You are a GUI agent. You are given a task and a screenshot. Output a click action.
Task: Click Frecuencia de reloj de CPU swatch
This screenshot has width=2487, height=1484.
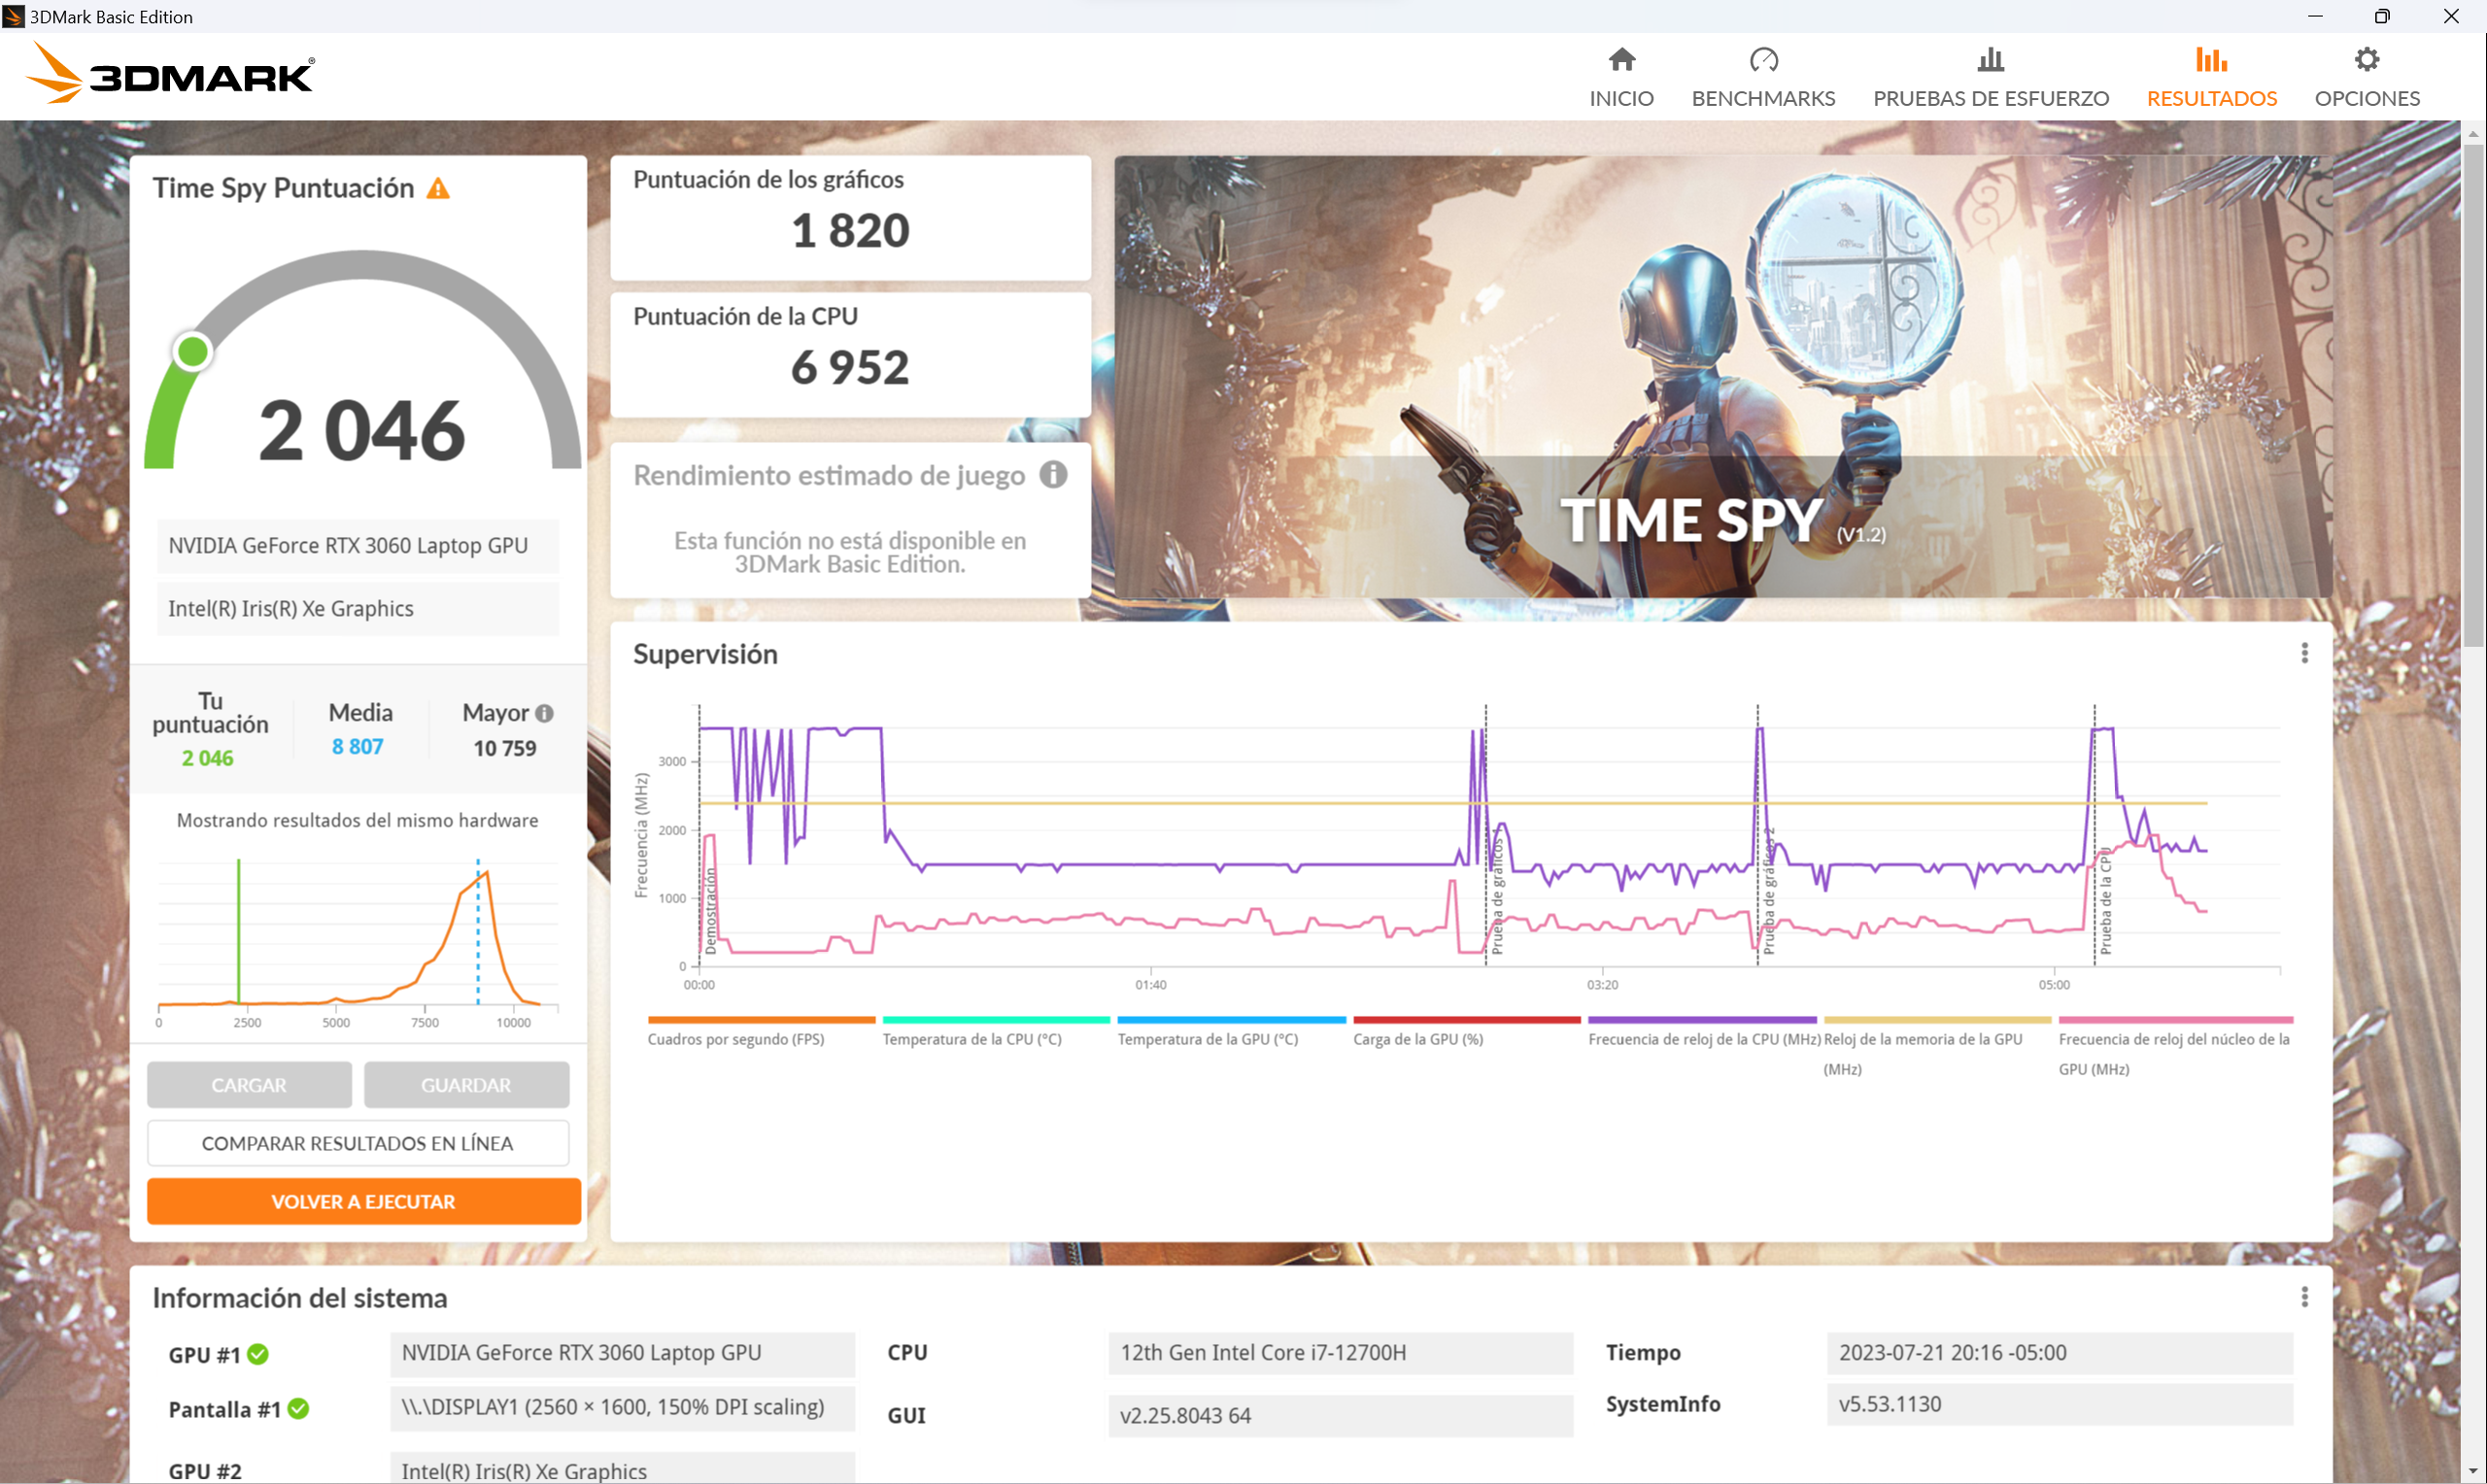(x=1701, y=1020)
